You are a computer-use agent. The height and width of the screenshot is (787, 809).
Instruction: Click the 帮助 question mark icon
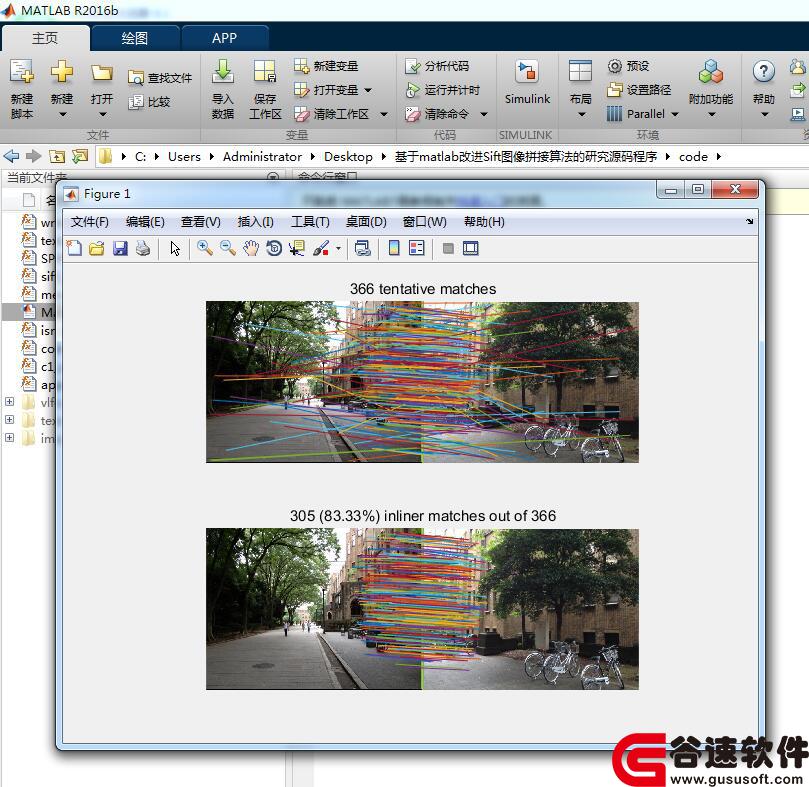(x=764, y=71)
